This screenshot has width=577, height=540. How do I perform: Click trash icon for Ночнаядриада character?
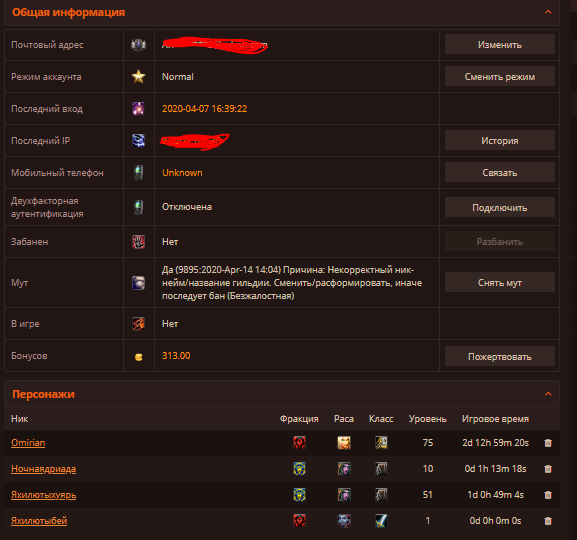548,469
